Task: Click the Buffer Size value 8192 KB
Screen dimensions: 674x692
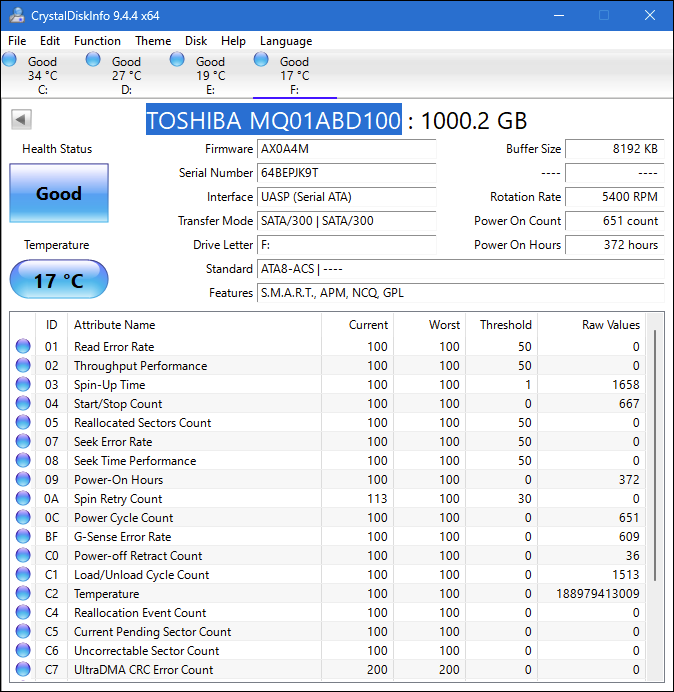Action: point(614,149)
